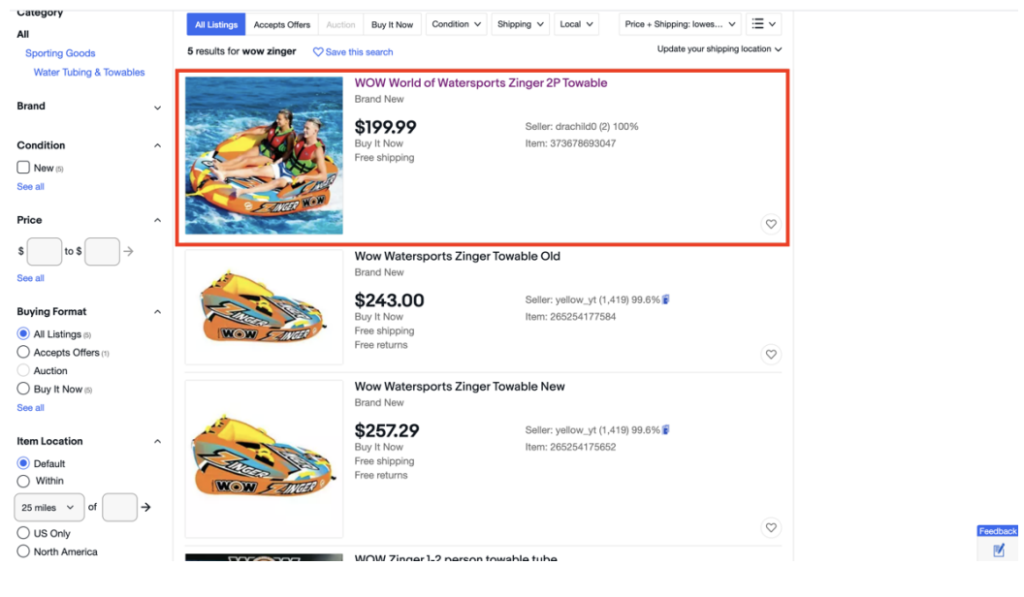The height and width of the screenshot is (597, 1024).
Task: Open the Condition filter dropdown
Action: pos(457,24)
